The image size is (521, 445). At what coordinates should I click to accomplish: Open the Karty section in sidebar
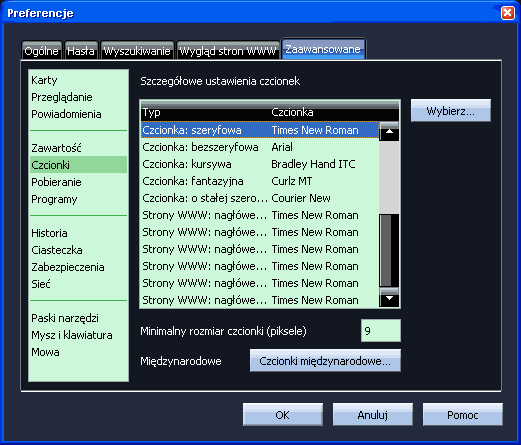[x=78, y=80]
